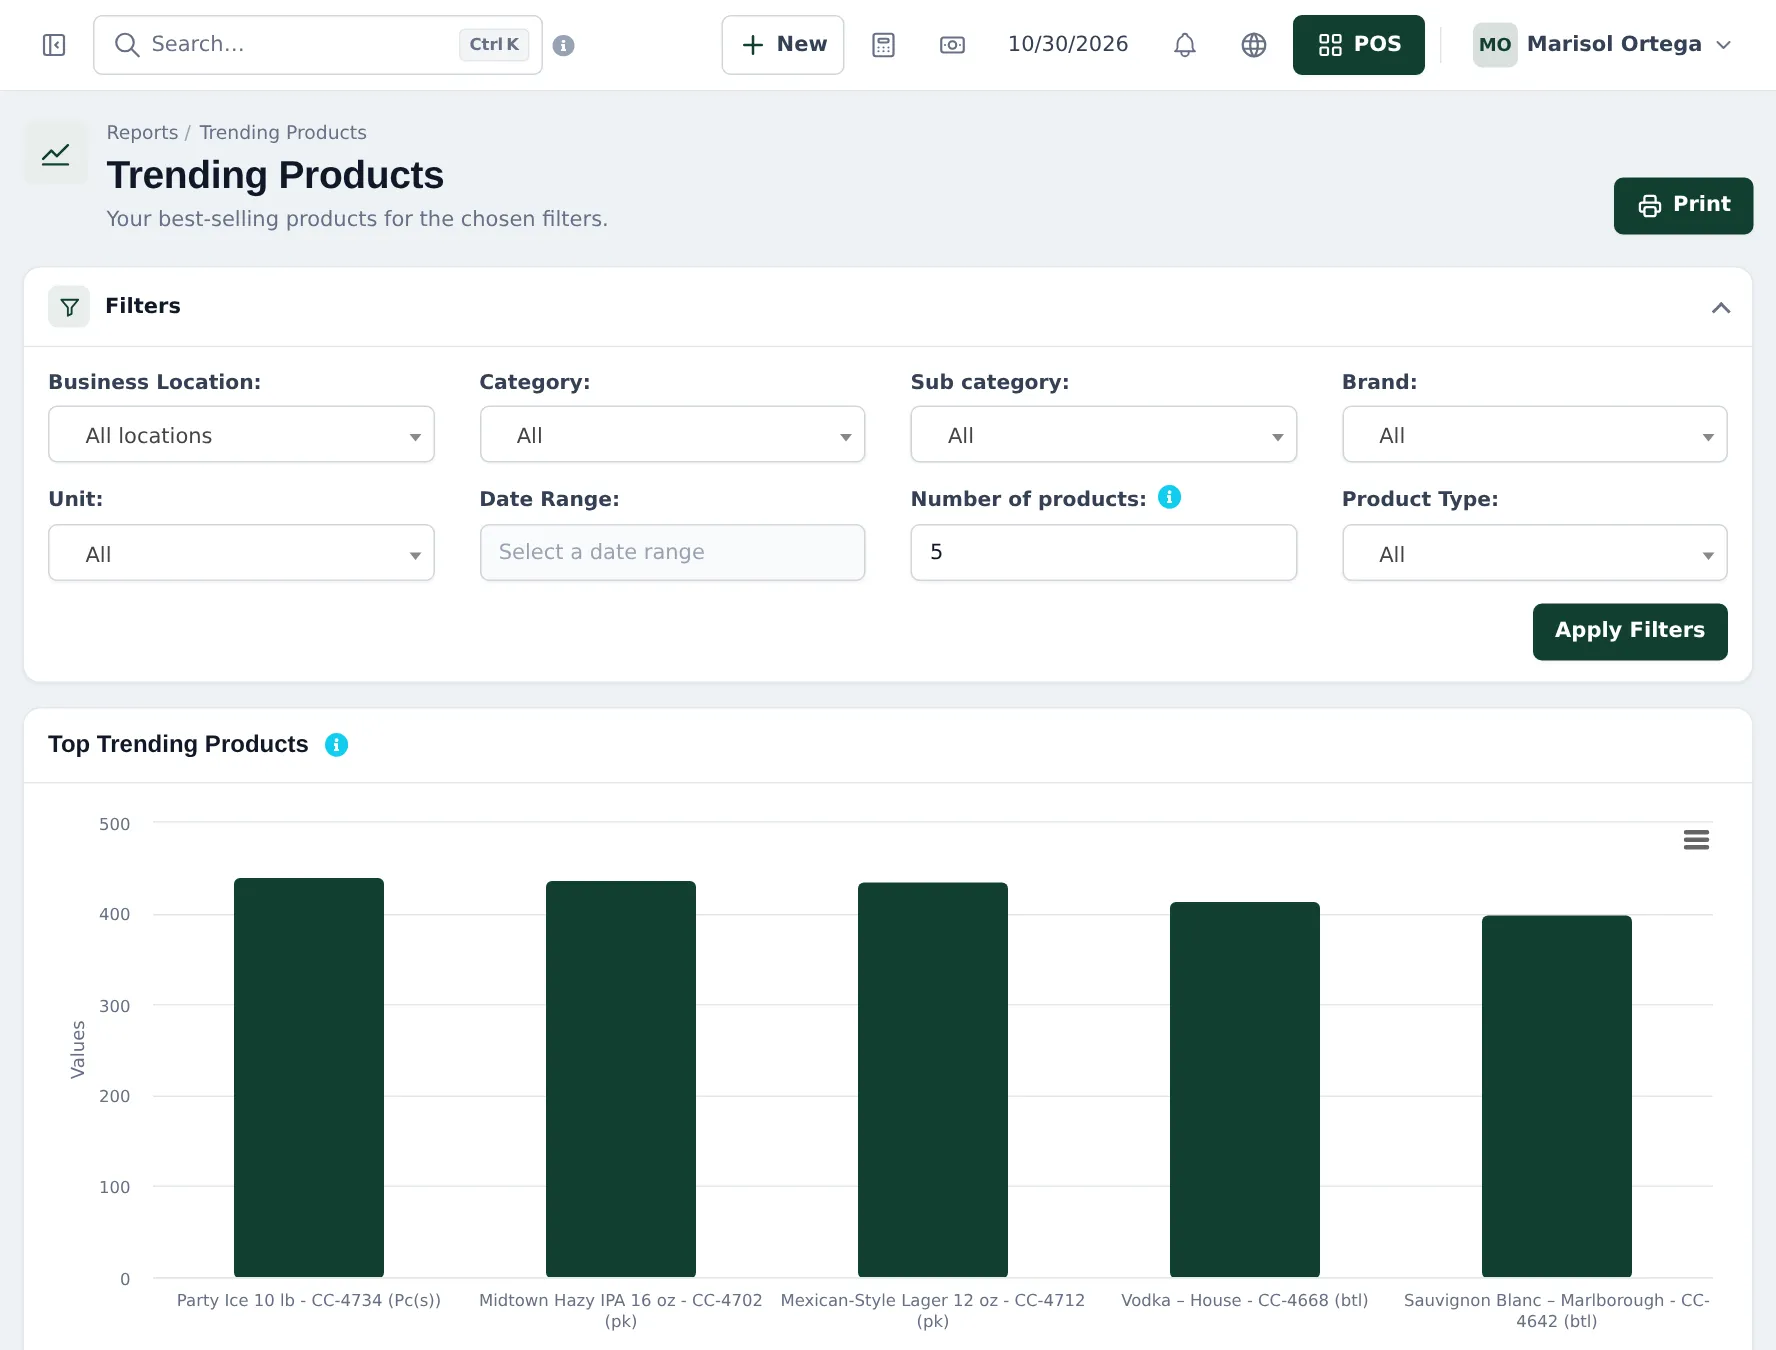Open the Sub category dropdown
1776x1350 pixels.
[1103, 435]
